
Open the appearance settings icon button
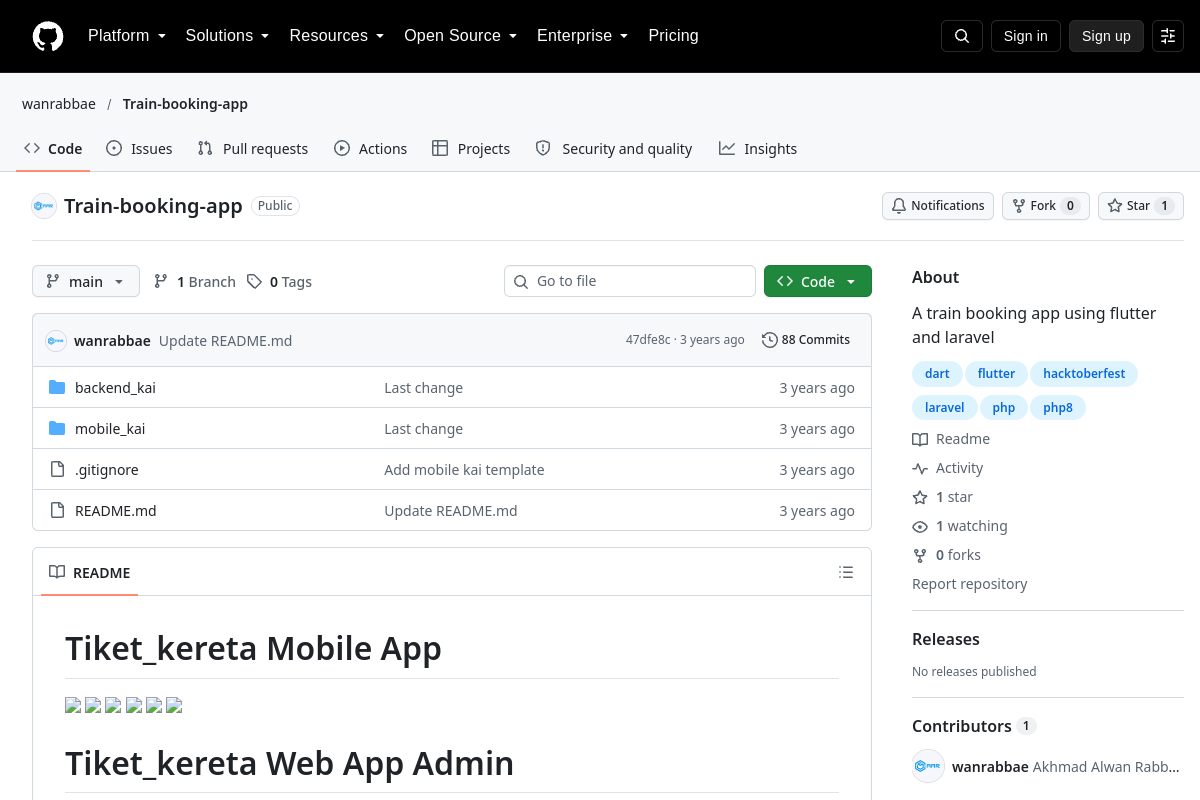1168,36
